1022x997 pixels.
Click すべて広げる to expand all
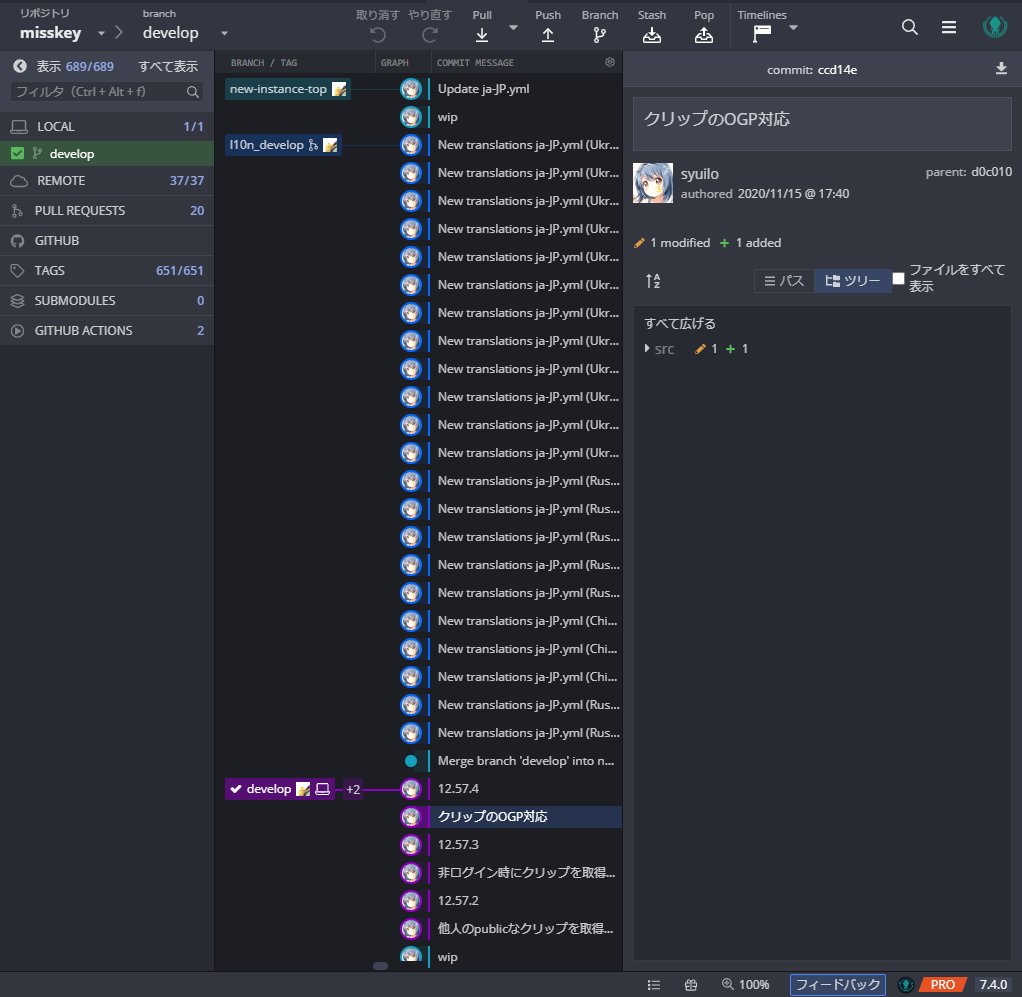pos(680,323)
